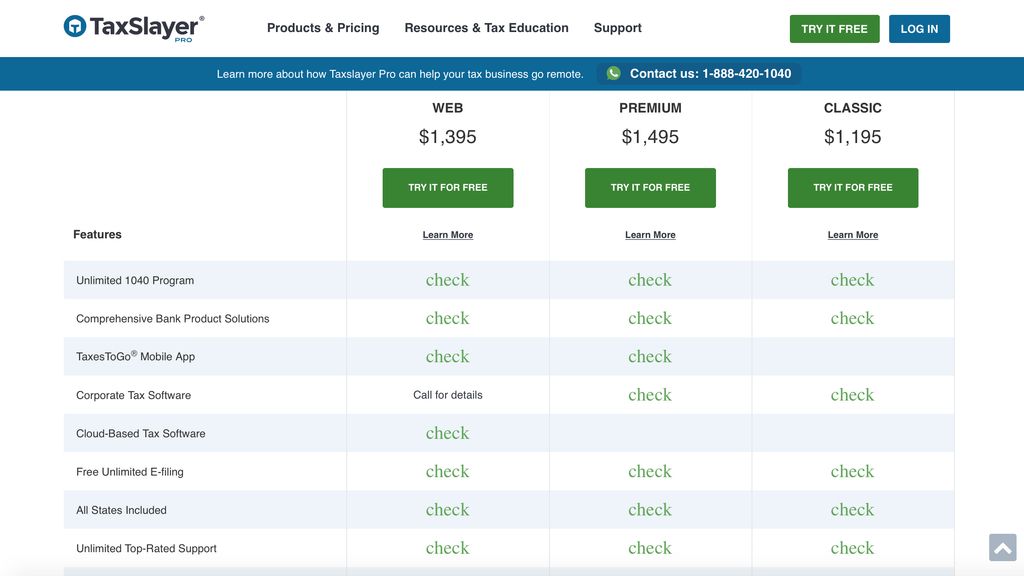
Task: Open Learn More under the CLASSIC plan
Action: point(852,234)
